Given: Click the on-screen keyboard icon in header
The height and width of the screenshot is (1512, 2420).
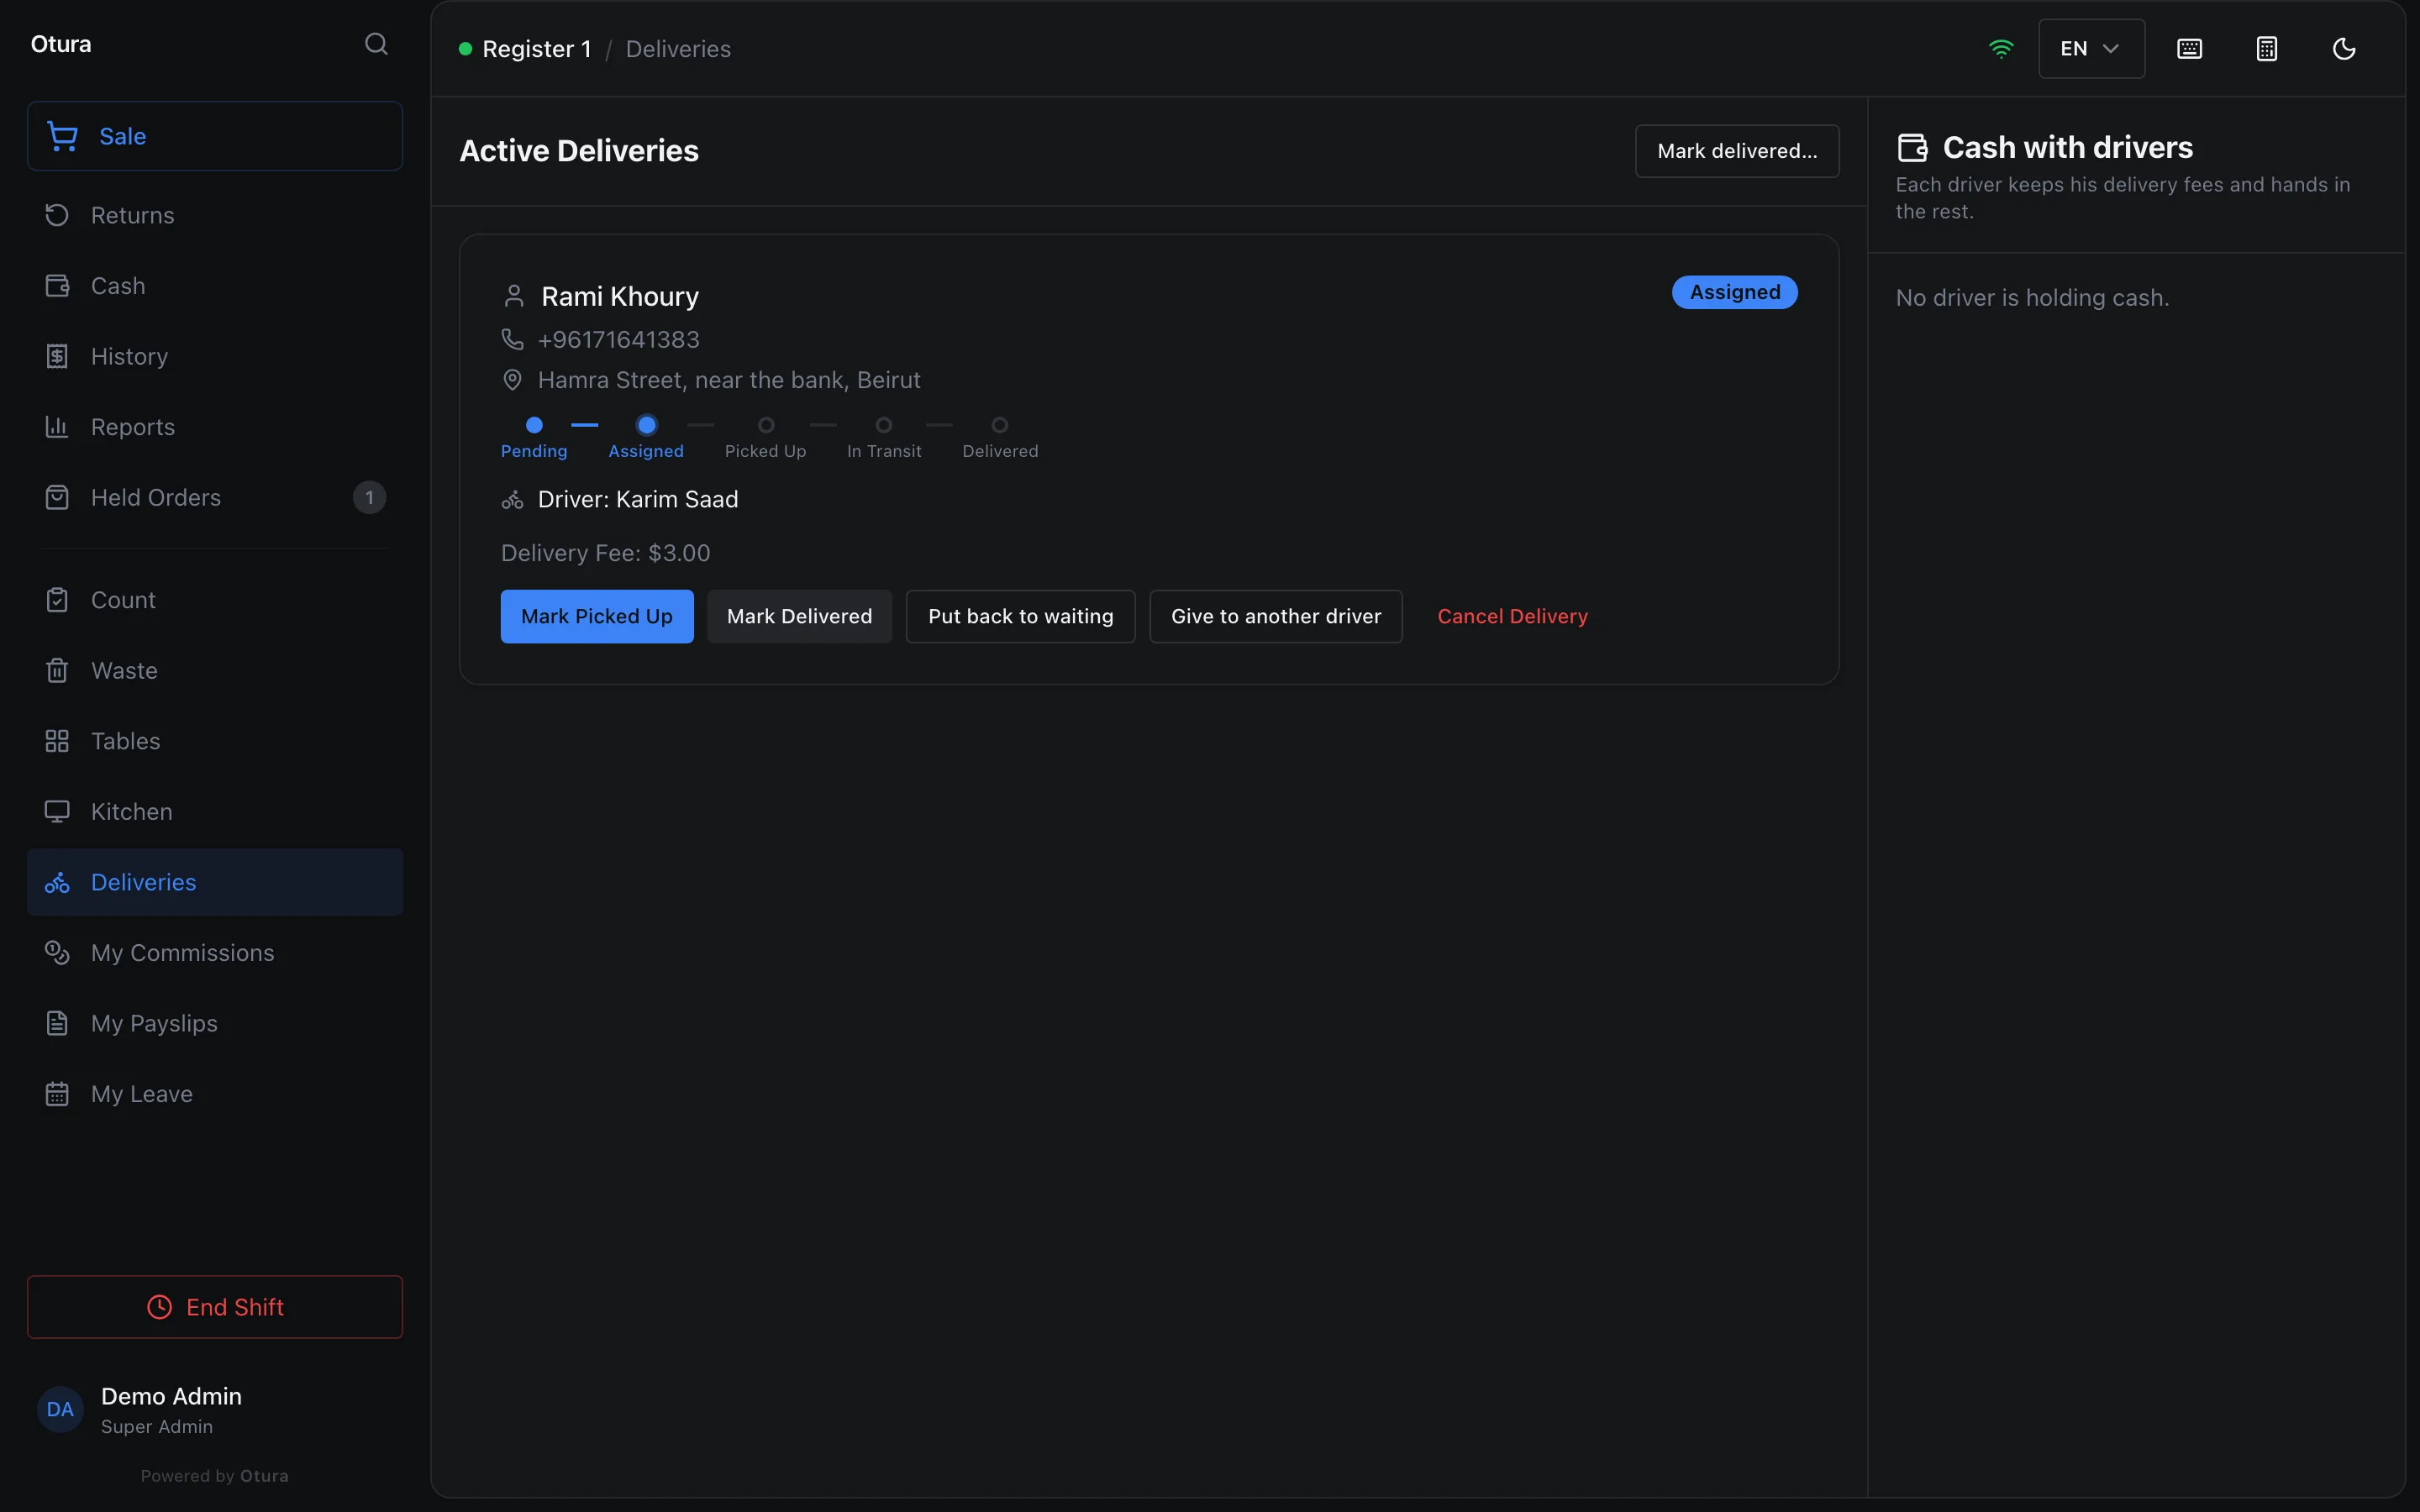Looking at the screenshot, I should click(x=2189, y=49).
